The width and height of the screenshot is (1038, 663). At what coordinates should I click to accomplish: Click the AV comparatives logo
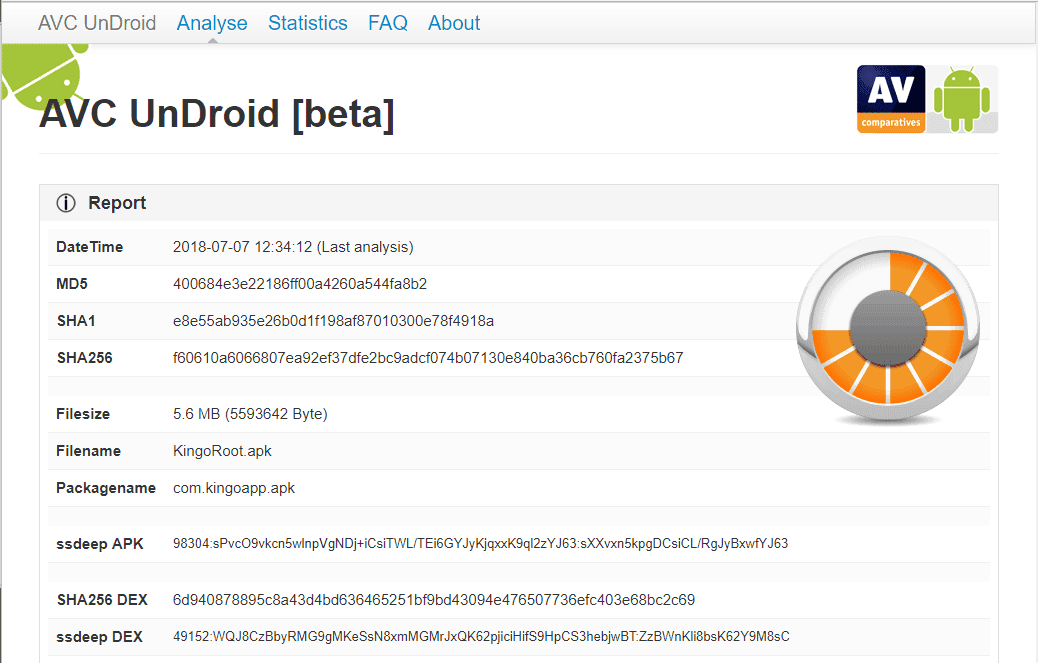(891, 99)
